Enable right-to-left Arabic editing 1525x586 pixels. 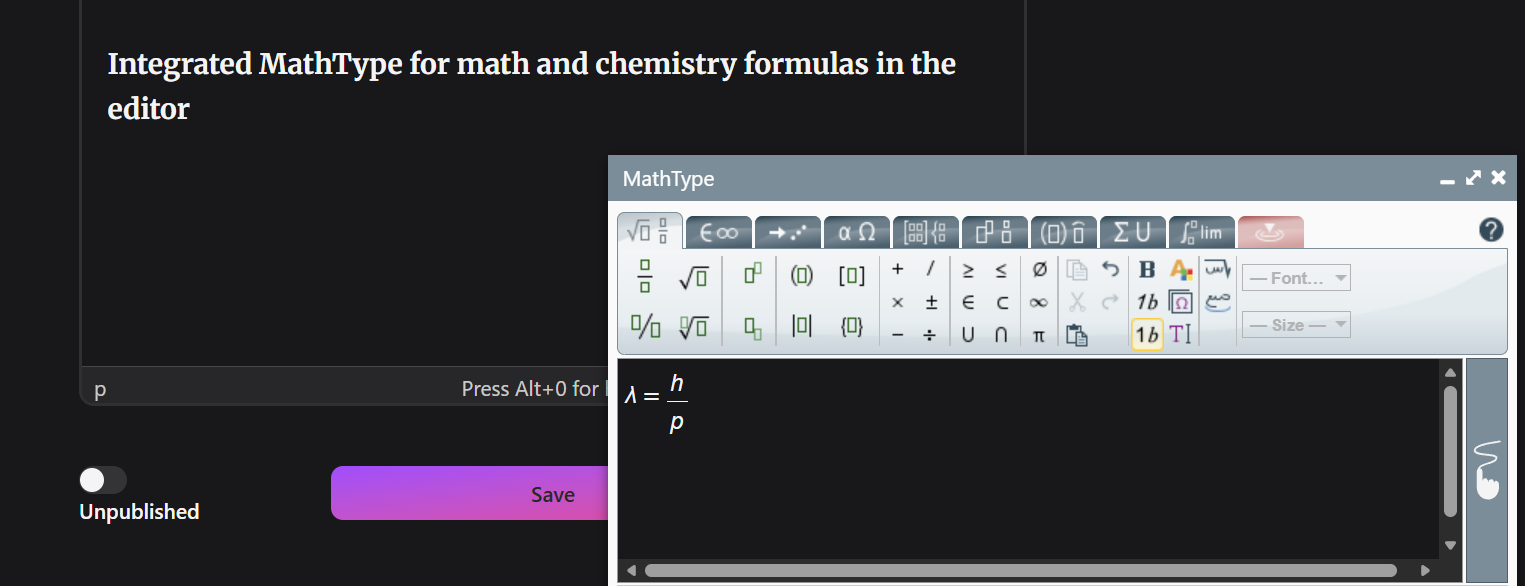click(1217, 269)
